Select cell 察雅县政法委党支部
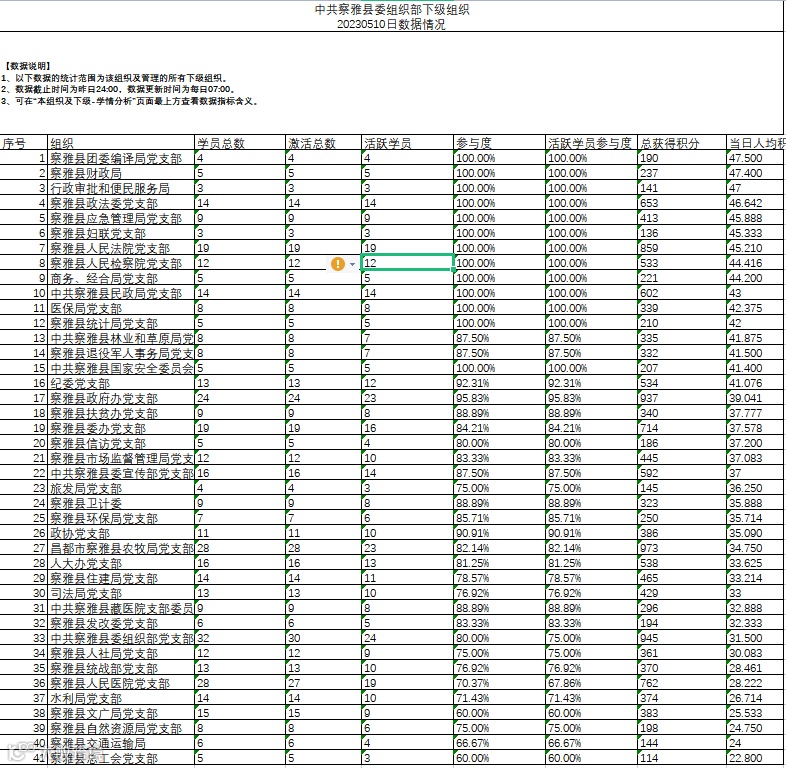 click(x=121, y=203)
